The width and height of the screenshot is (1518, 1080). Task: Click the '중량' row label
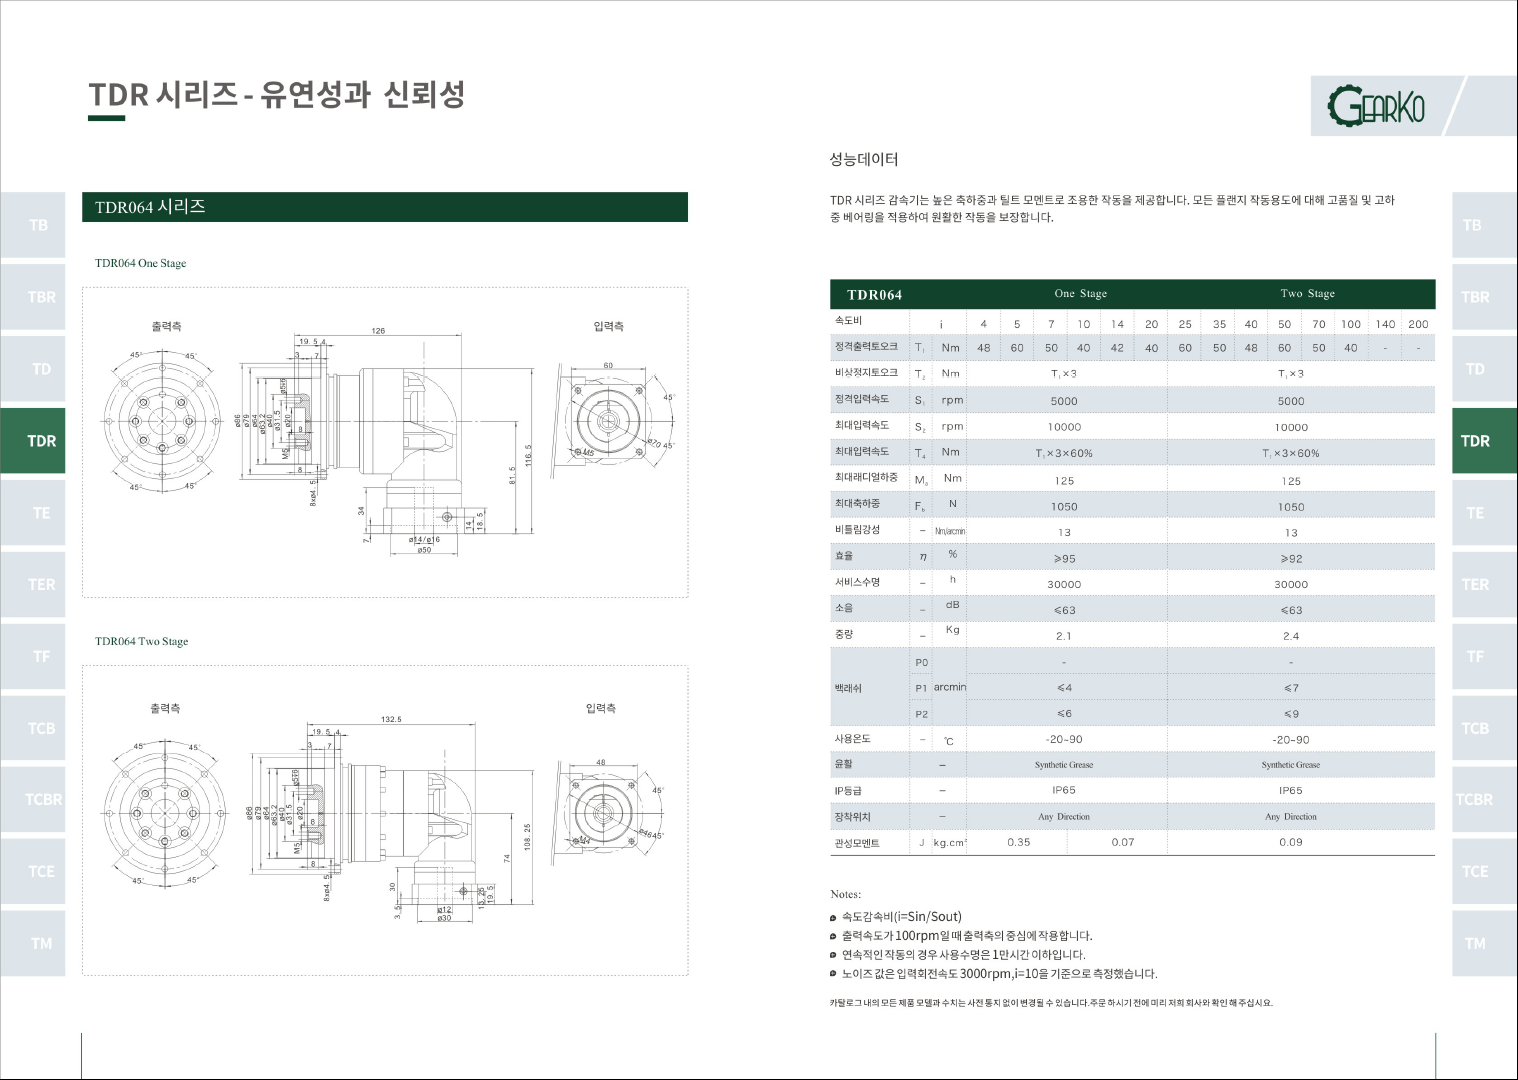point(844,634)
